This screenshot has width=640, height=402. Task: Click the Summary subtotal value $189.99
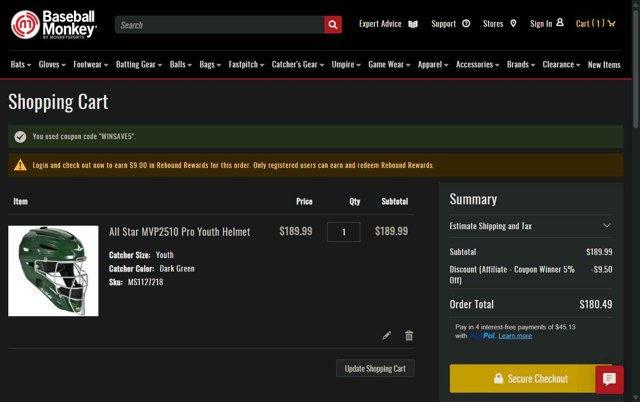pos(599,252)
